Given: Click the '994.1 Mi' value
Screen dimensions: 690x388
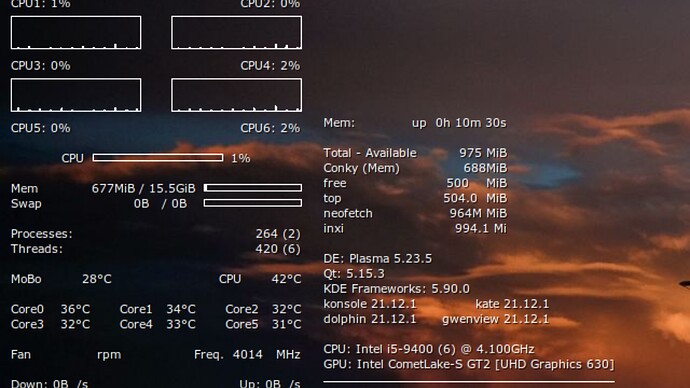Looking at the screenshot, I should (481, 228).
